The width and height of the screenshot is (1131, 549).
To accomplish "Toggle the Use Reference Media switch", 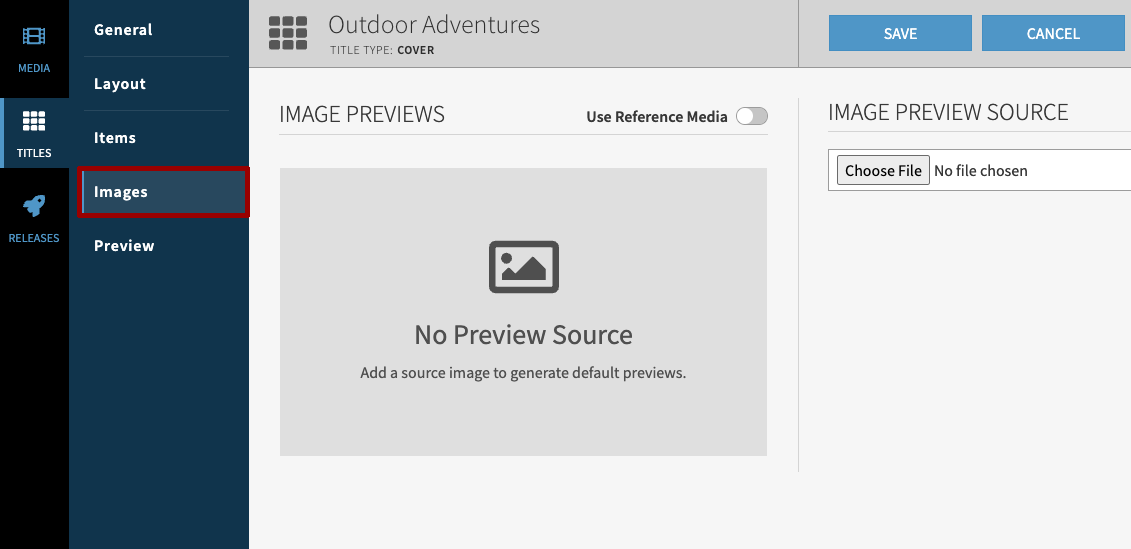I will point(751,116).
